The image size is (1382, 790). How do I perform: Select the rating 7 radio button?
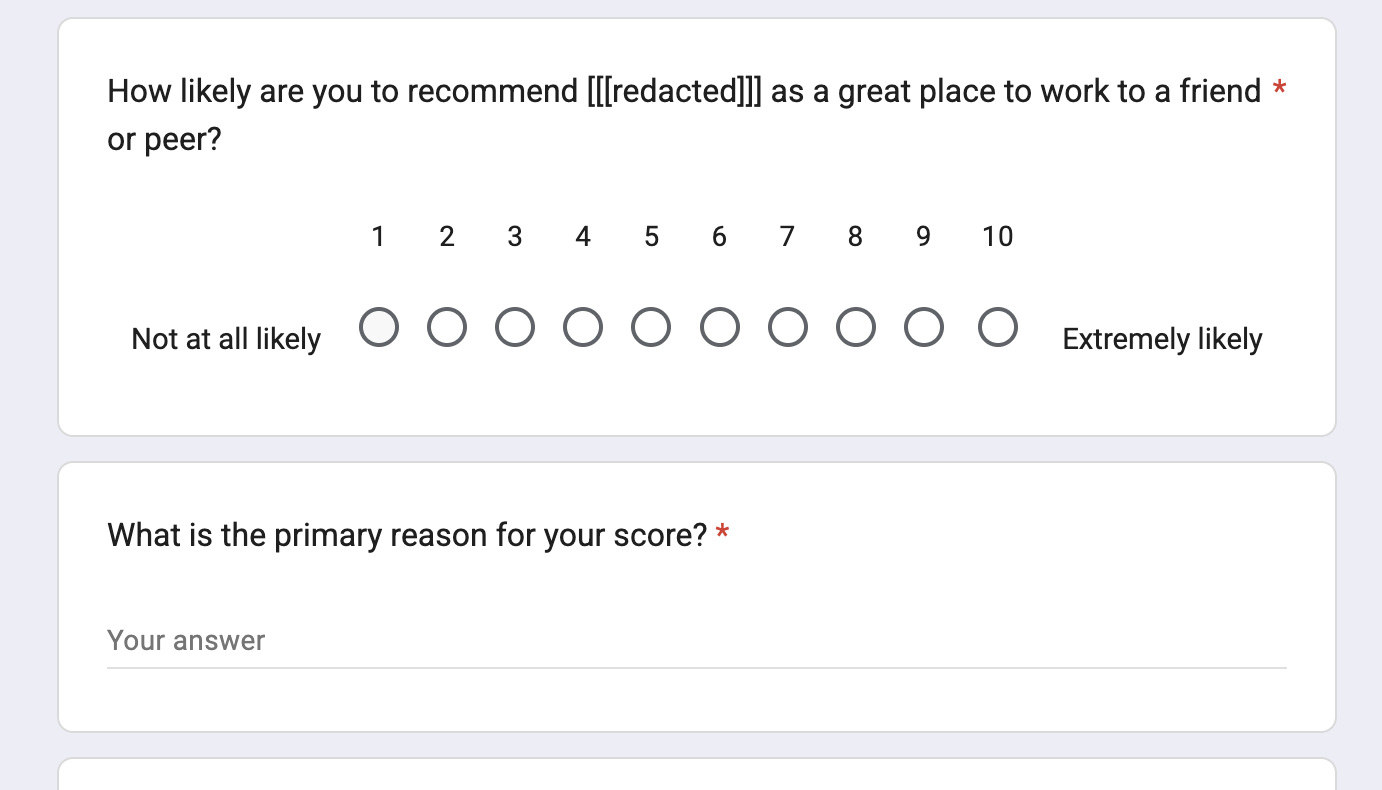point(787,327)
